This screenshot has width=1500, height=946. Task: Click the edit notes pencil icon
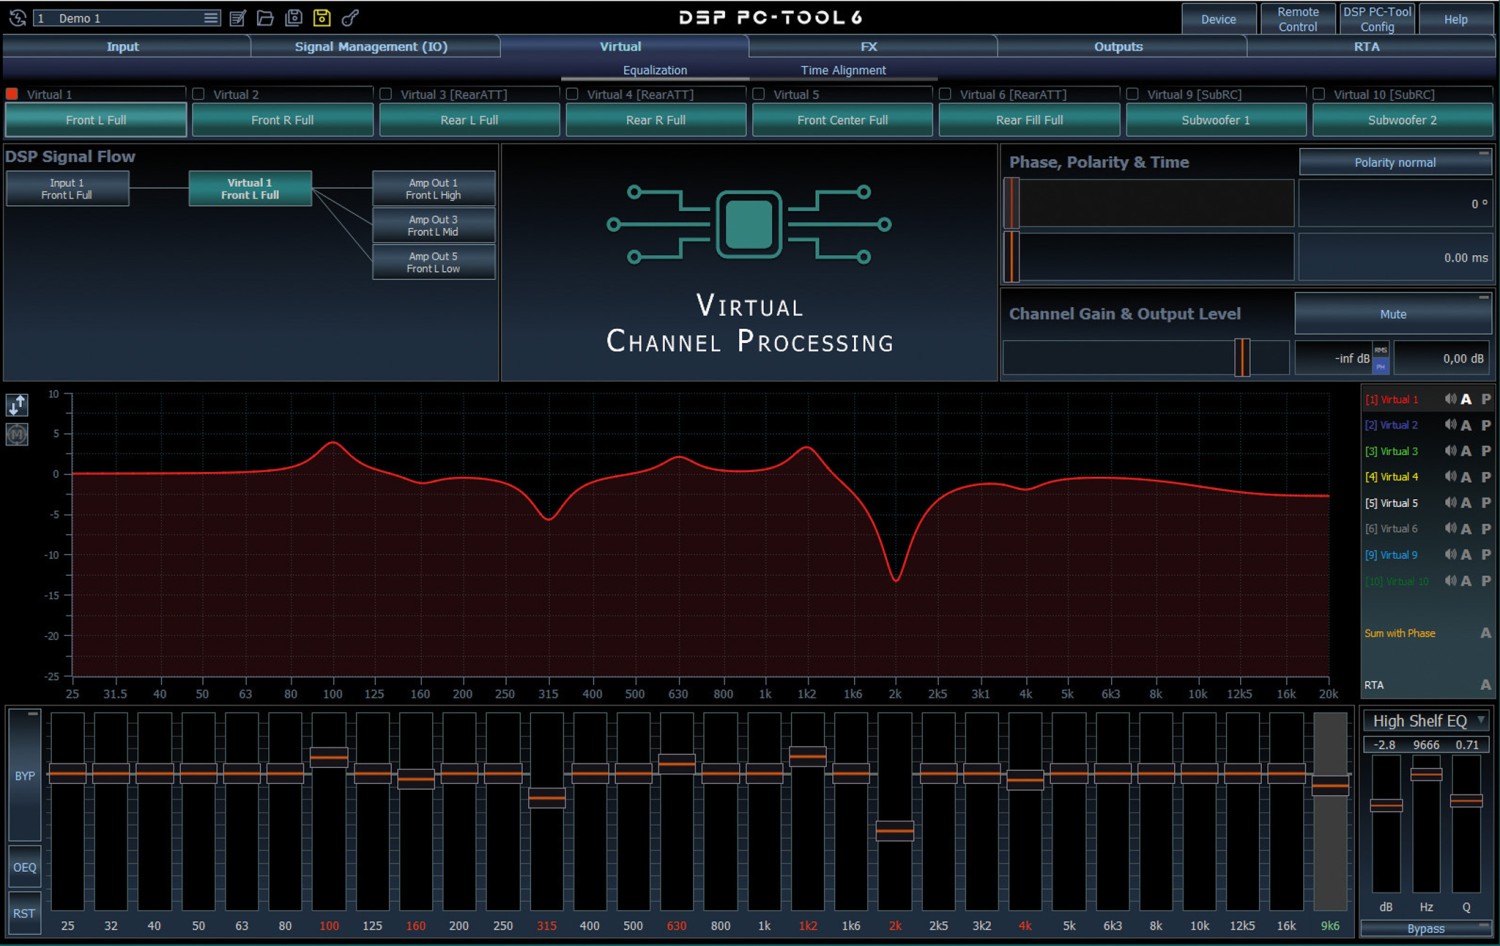238,18
